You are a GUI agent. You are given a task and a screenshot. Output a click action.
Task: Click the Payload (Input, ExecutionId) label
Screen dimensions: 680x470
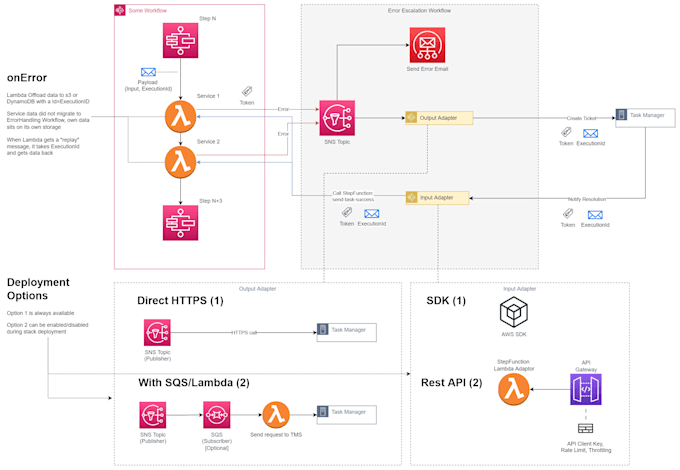(x=148, y=85)
